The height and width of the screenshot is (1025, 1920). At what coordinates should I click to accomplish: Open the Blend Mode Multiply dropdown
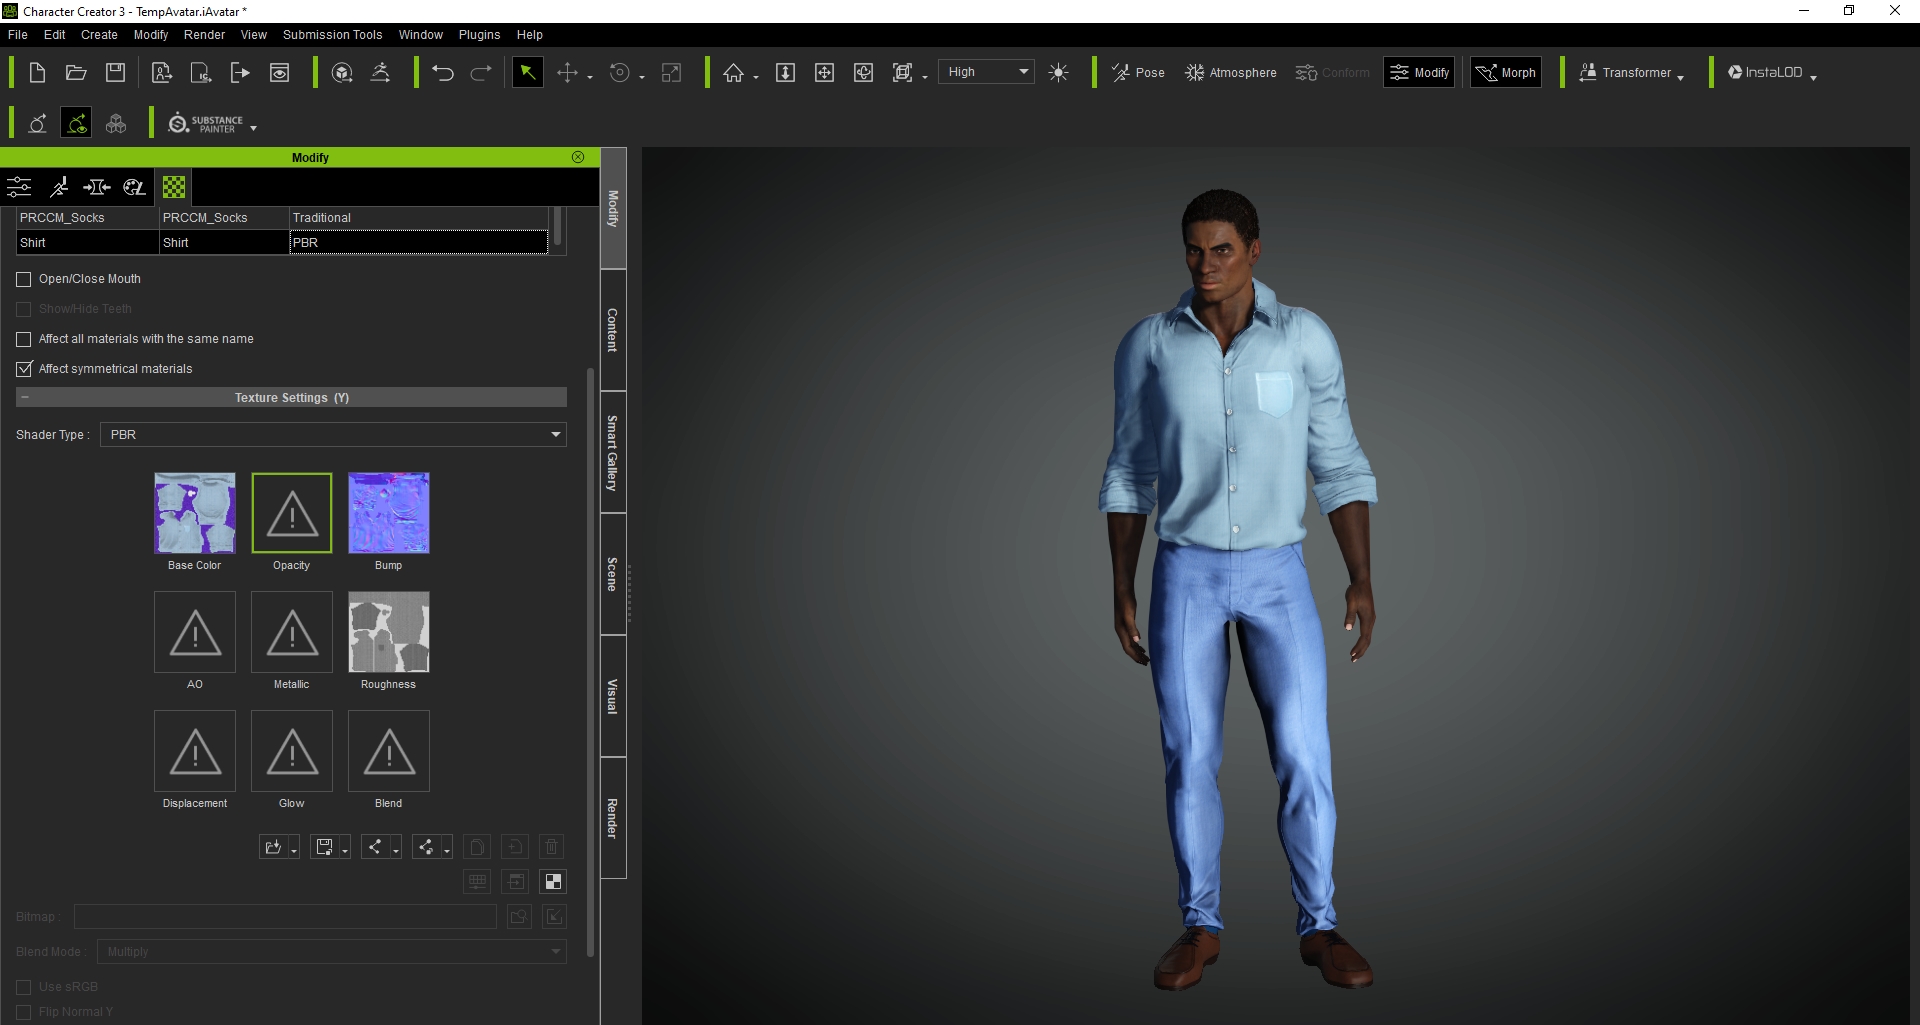pyautogui.click(x=333, y=951)
